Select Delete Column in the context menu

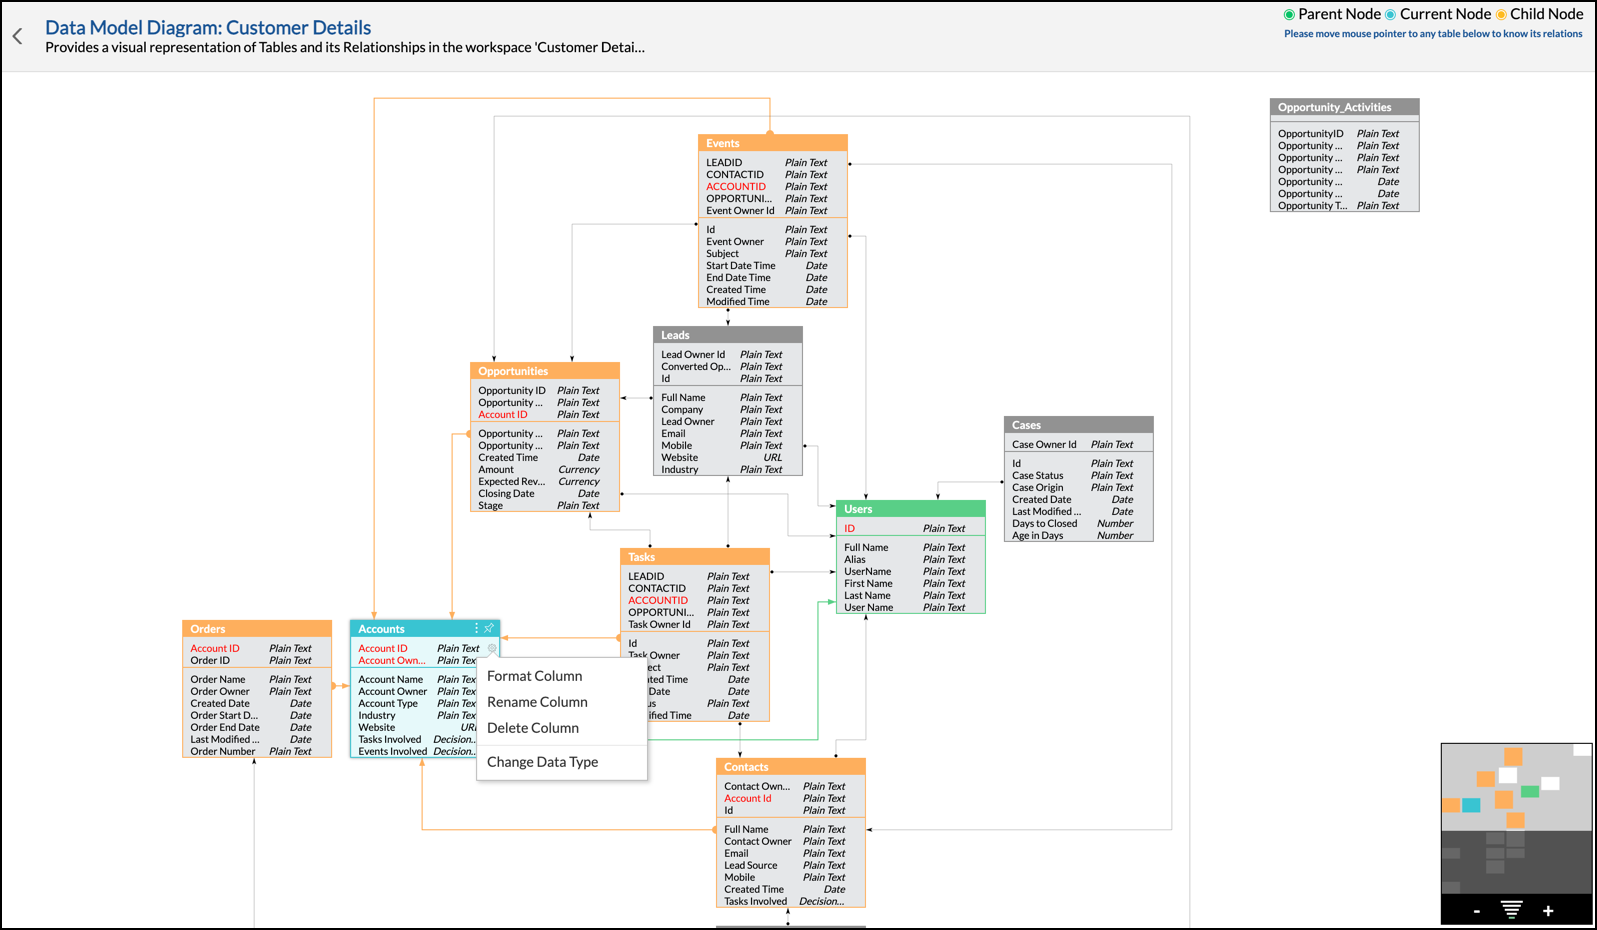point(533,728)
